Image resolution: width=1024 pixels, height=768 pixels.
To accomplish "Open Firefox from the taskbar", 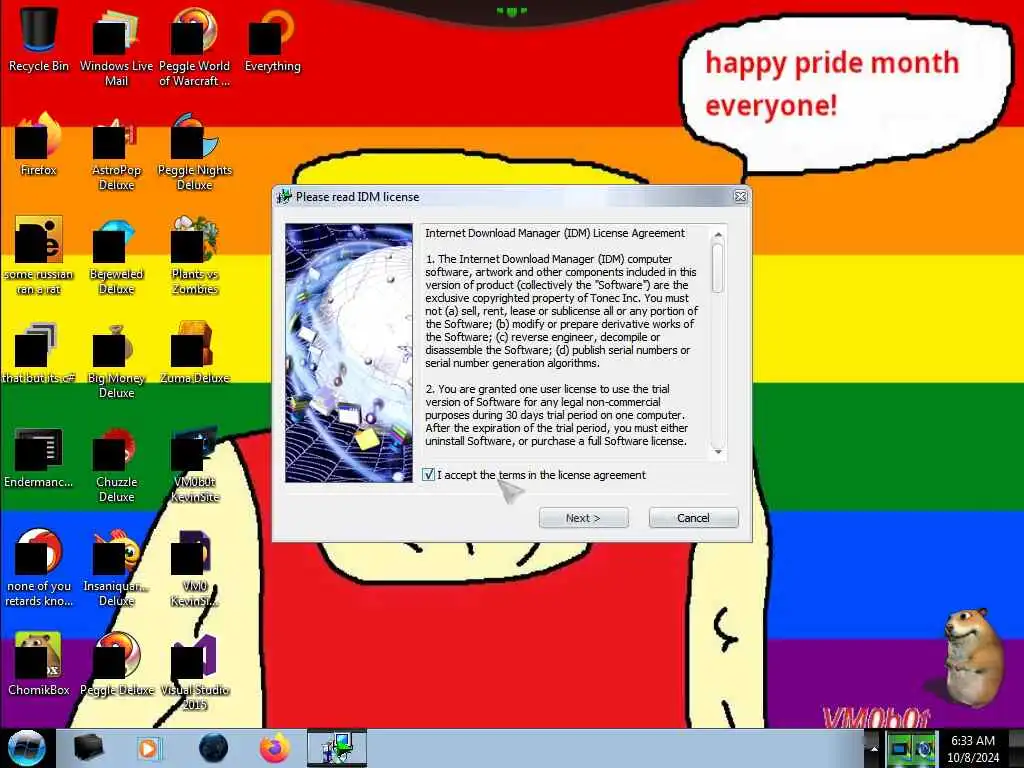I will pyautogui.click(x=275, y=748).
